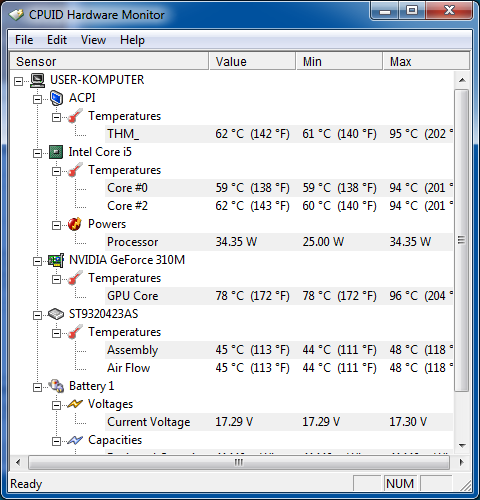Click the Intel Core i5 chip icon
The height and width of the screenshot is (500, 480).
tap(56, 152)
